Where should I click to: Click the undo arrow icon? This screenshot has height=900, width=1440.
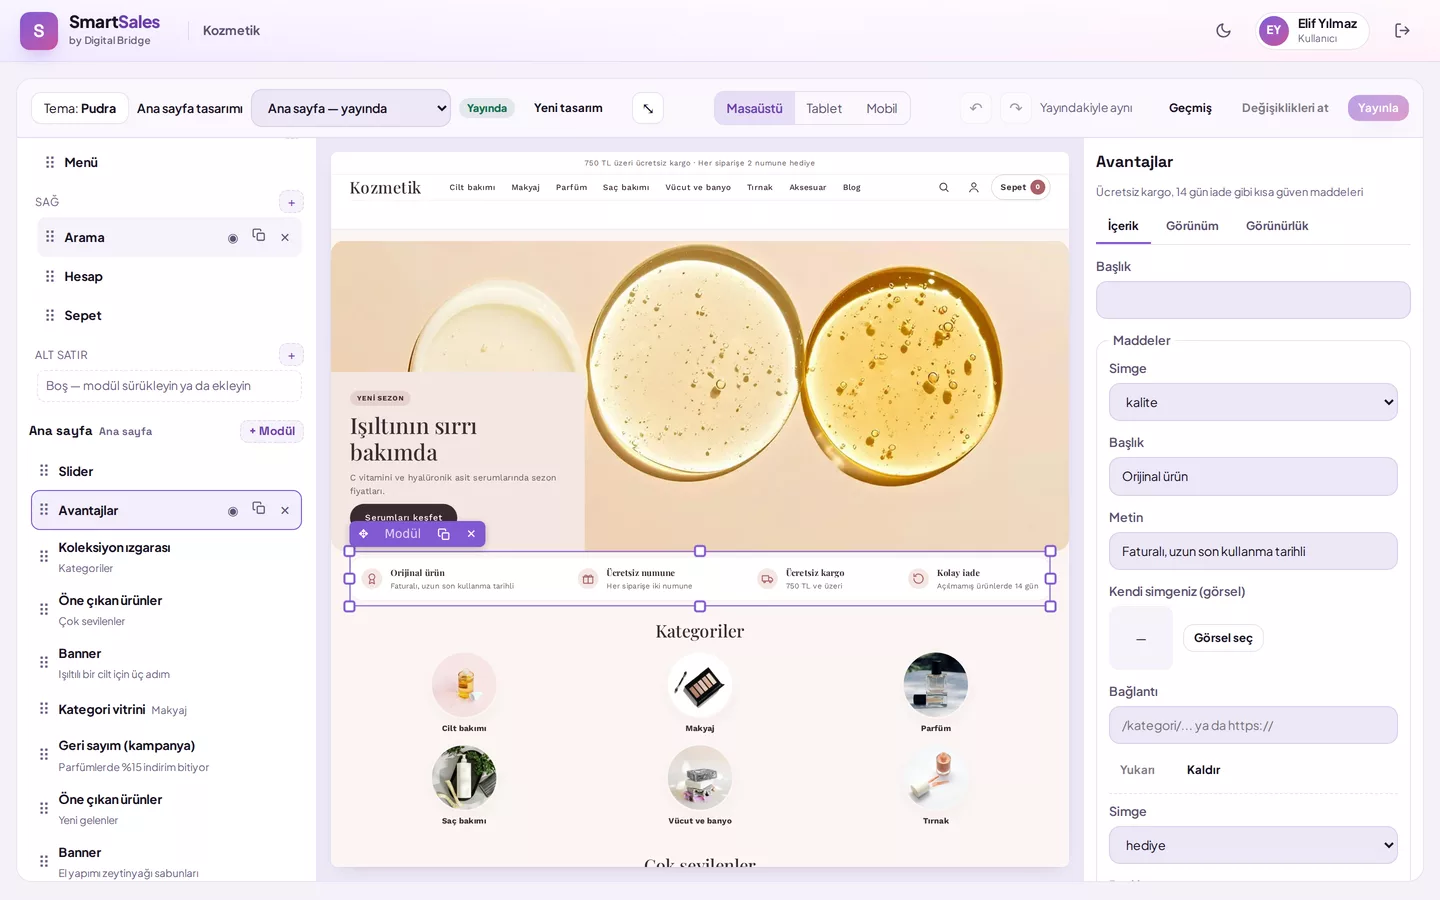pos(976,108)
